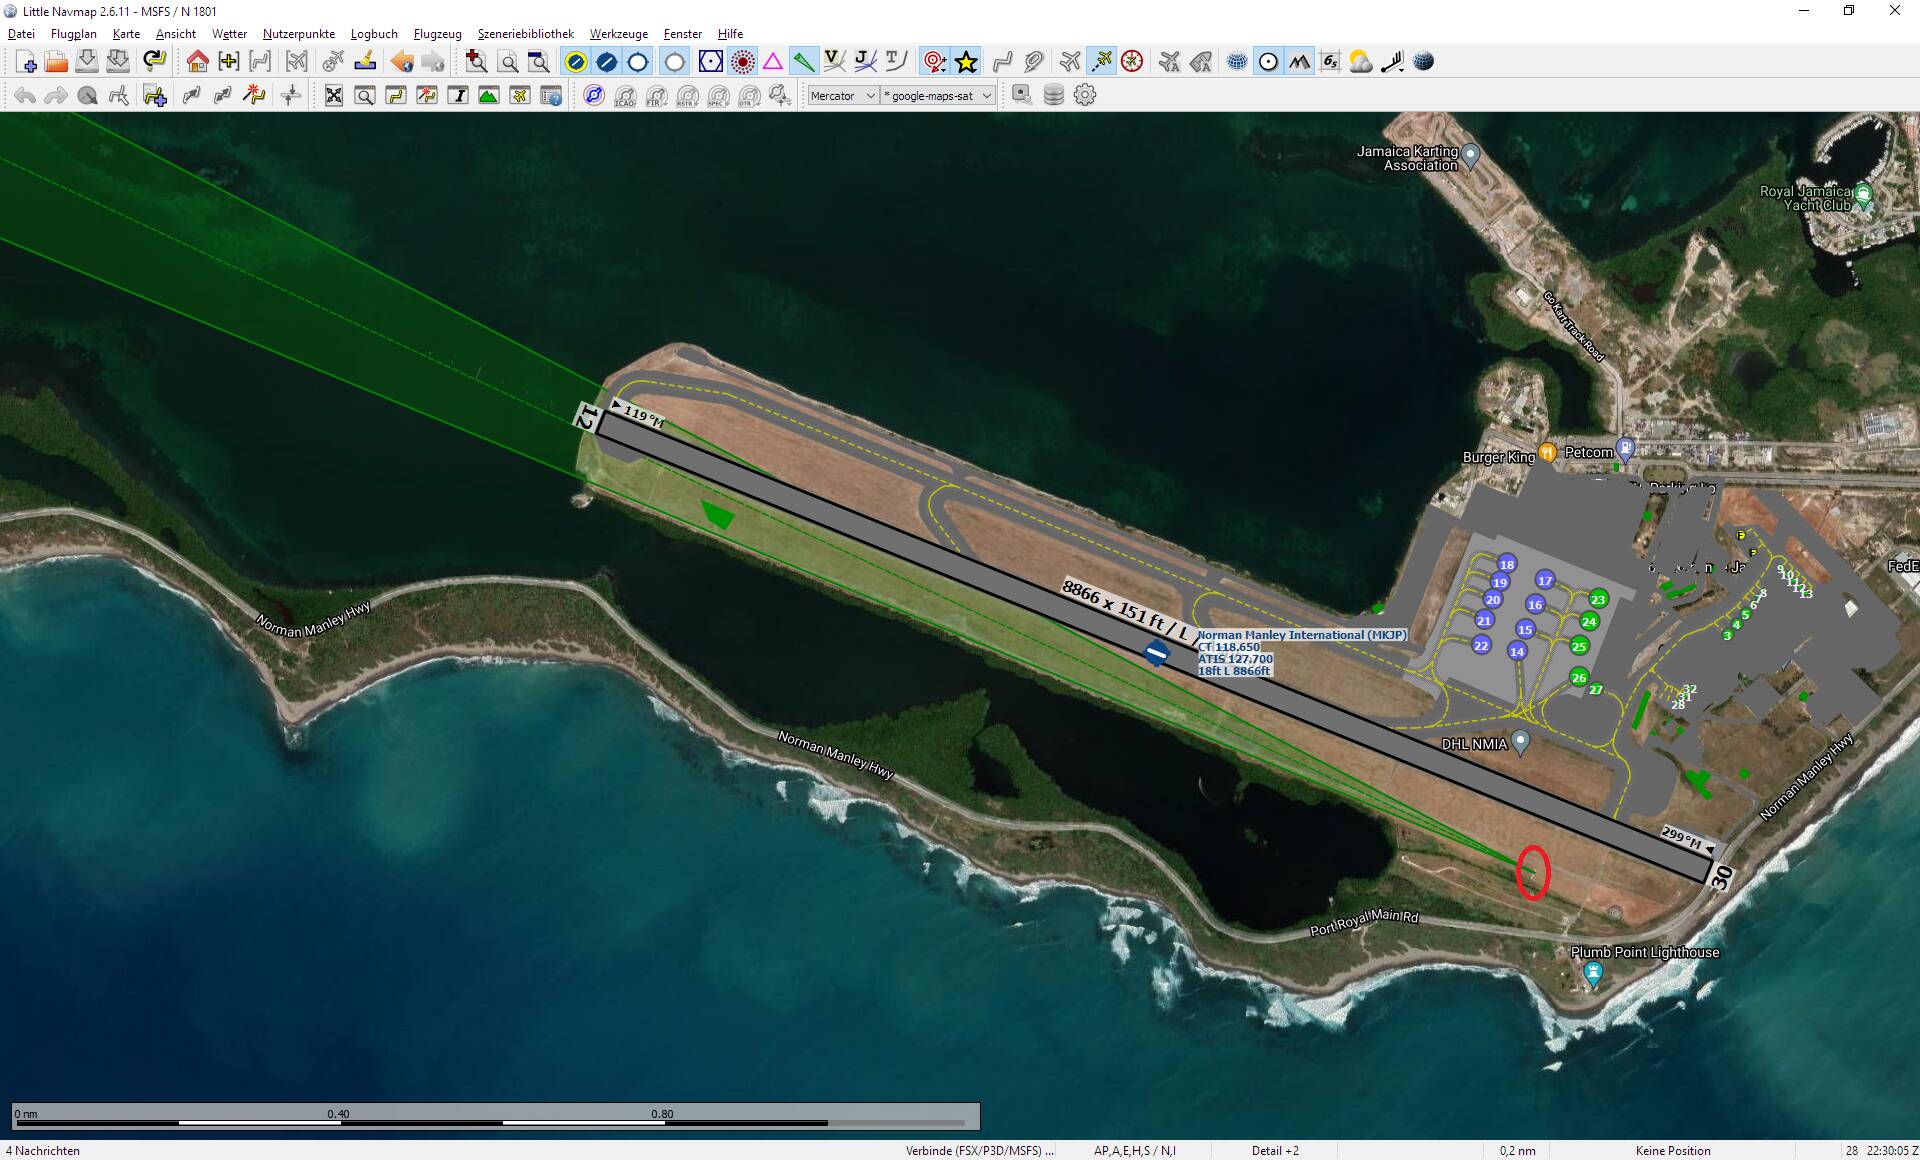Click the 4 Nachrichten status bar entry
Viewport: 1920px width, 1160px height.
(42, 1151)
